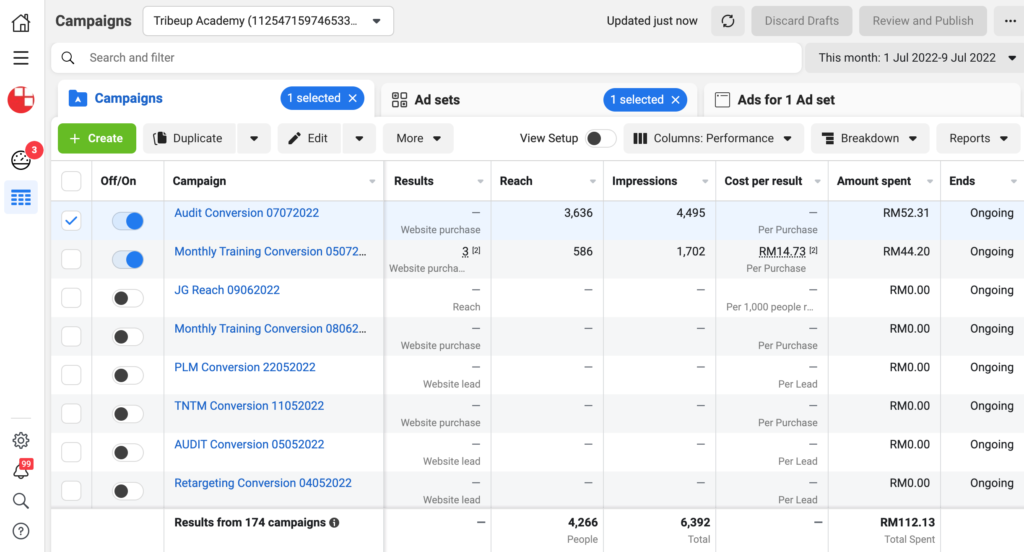Screen dimensions: 1024x552
Task: Open the Campaign column header dropdown arrow
Action: pyautogui.click(x=372, y=182)
